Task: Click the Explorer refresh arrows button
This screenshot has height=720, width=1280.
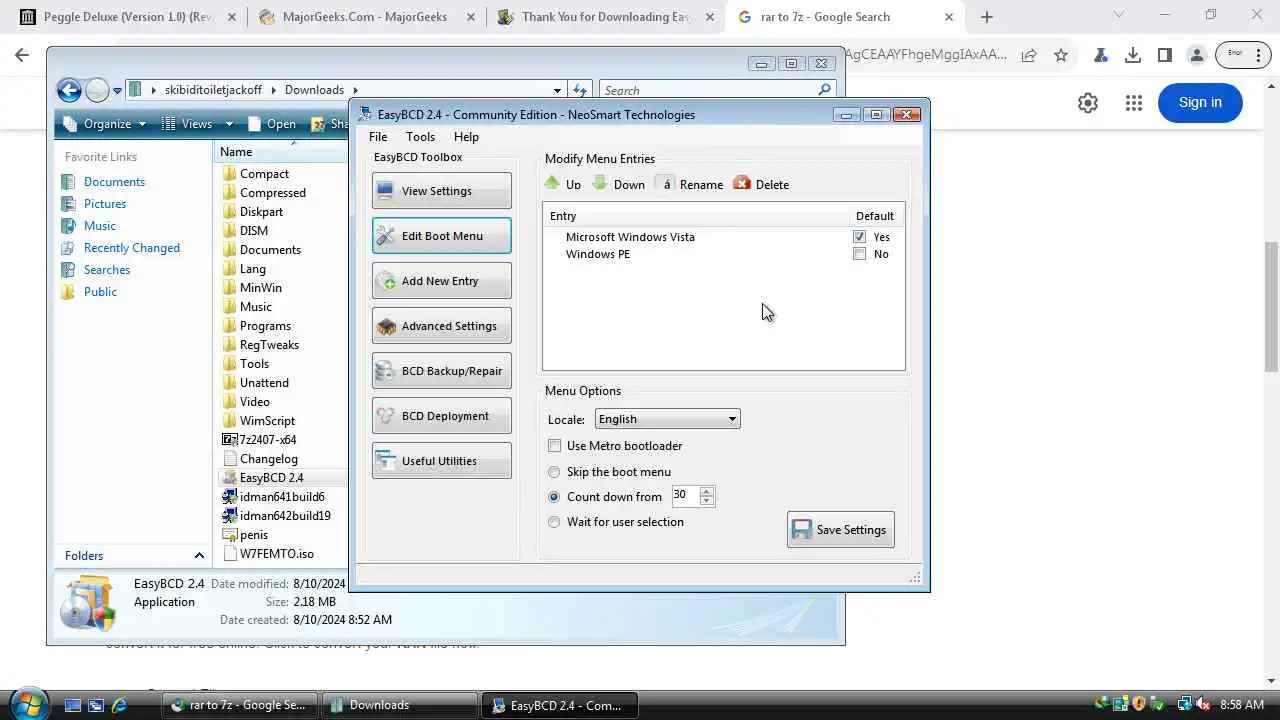Action: point(580,90)
